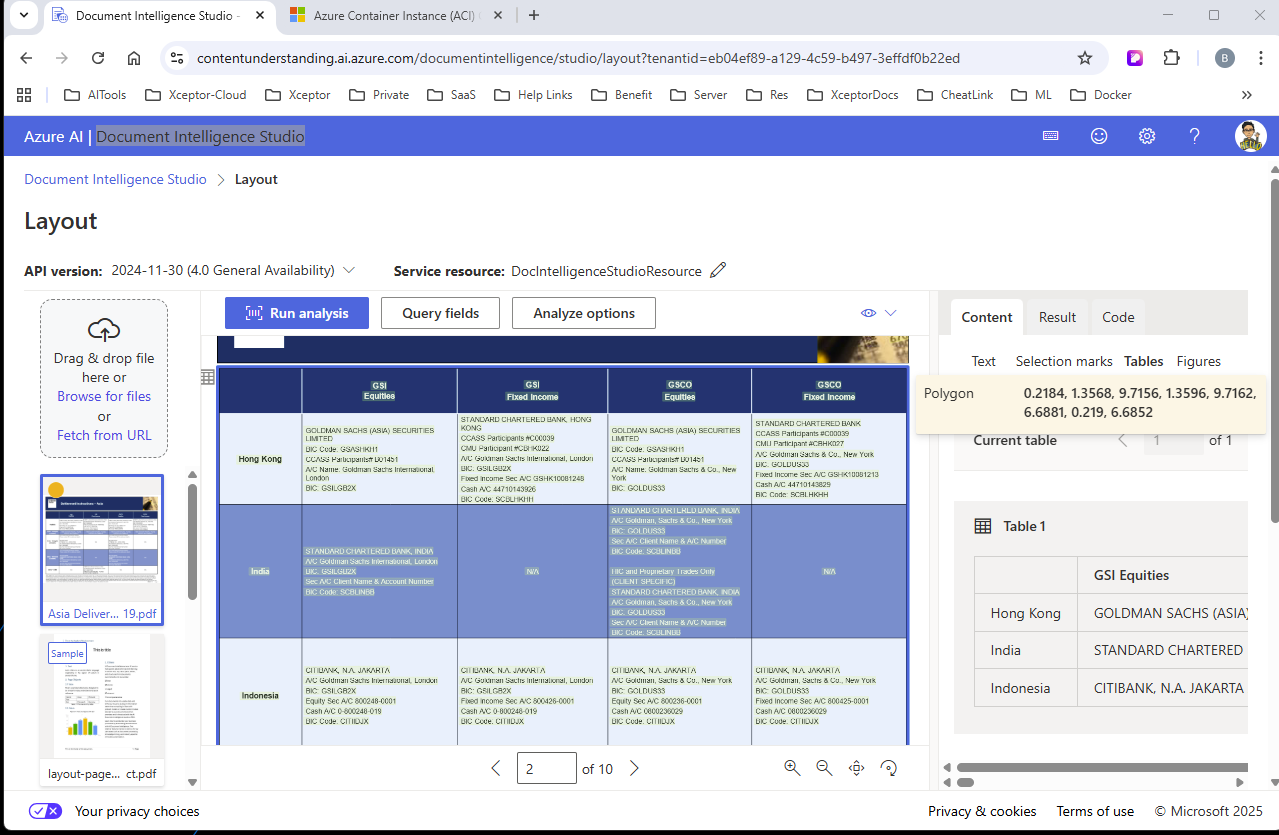
Task: Open Analyze options
Action: [584, 313]
